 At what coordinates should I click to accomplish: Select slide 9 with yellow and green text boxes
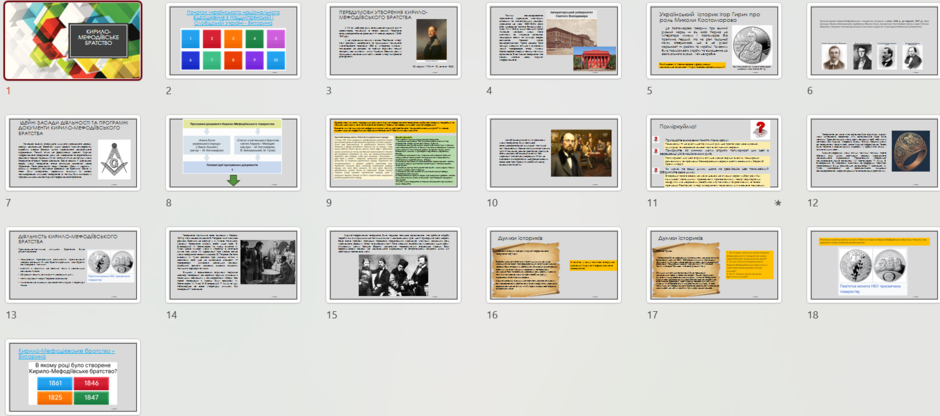(x=393, y=153)
